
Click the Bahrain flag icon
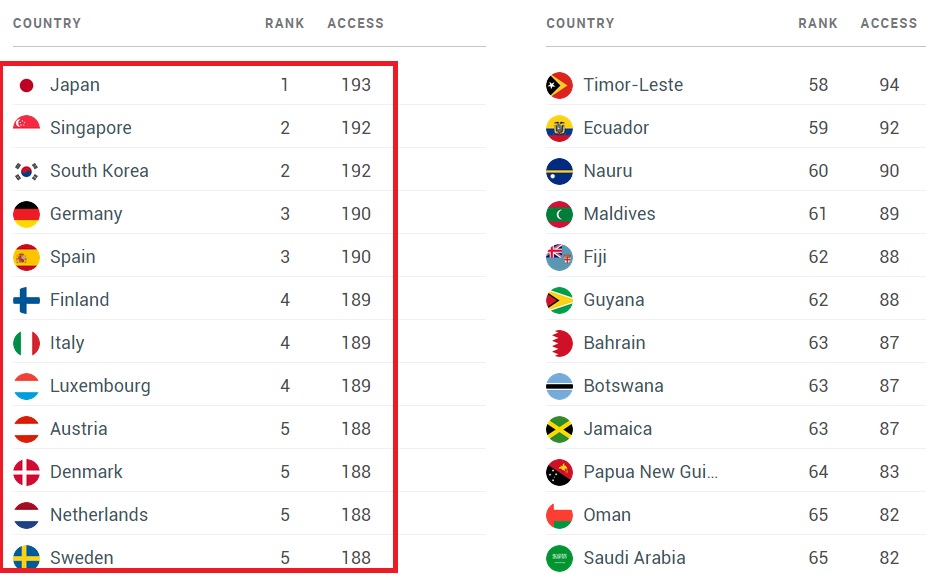(x=559, y=343)
